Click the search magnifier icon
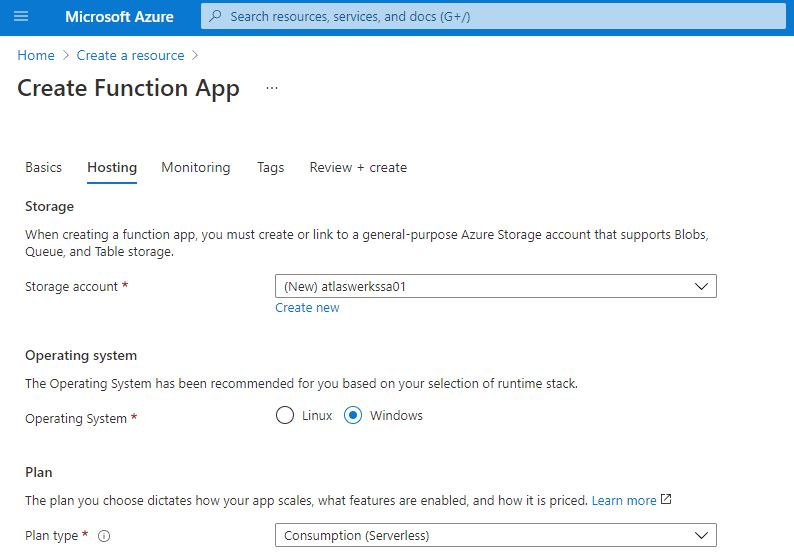794x560 pixels. coord(215,16)
